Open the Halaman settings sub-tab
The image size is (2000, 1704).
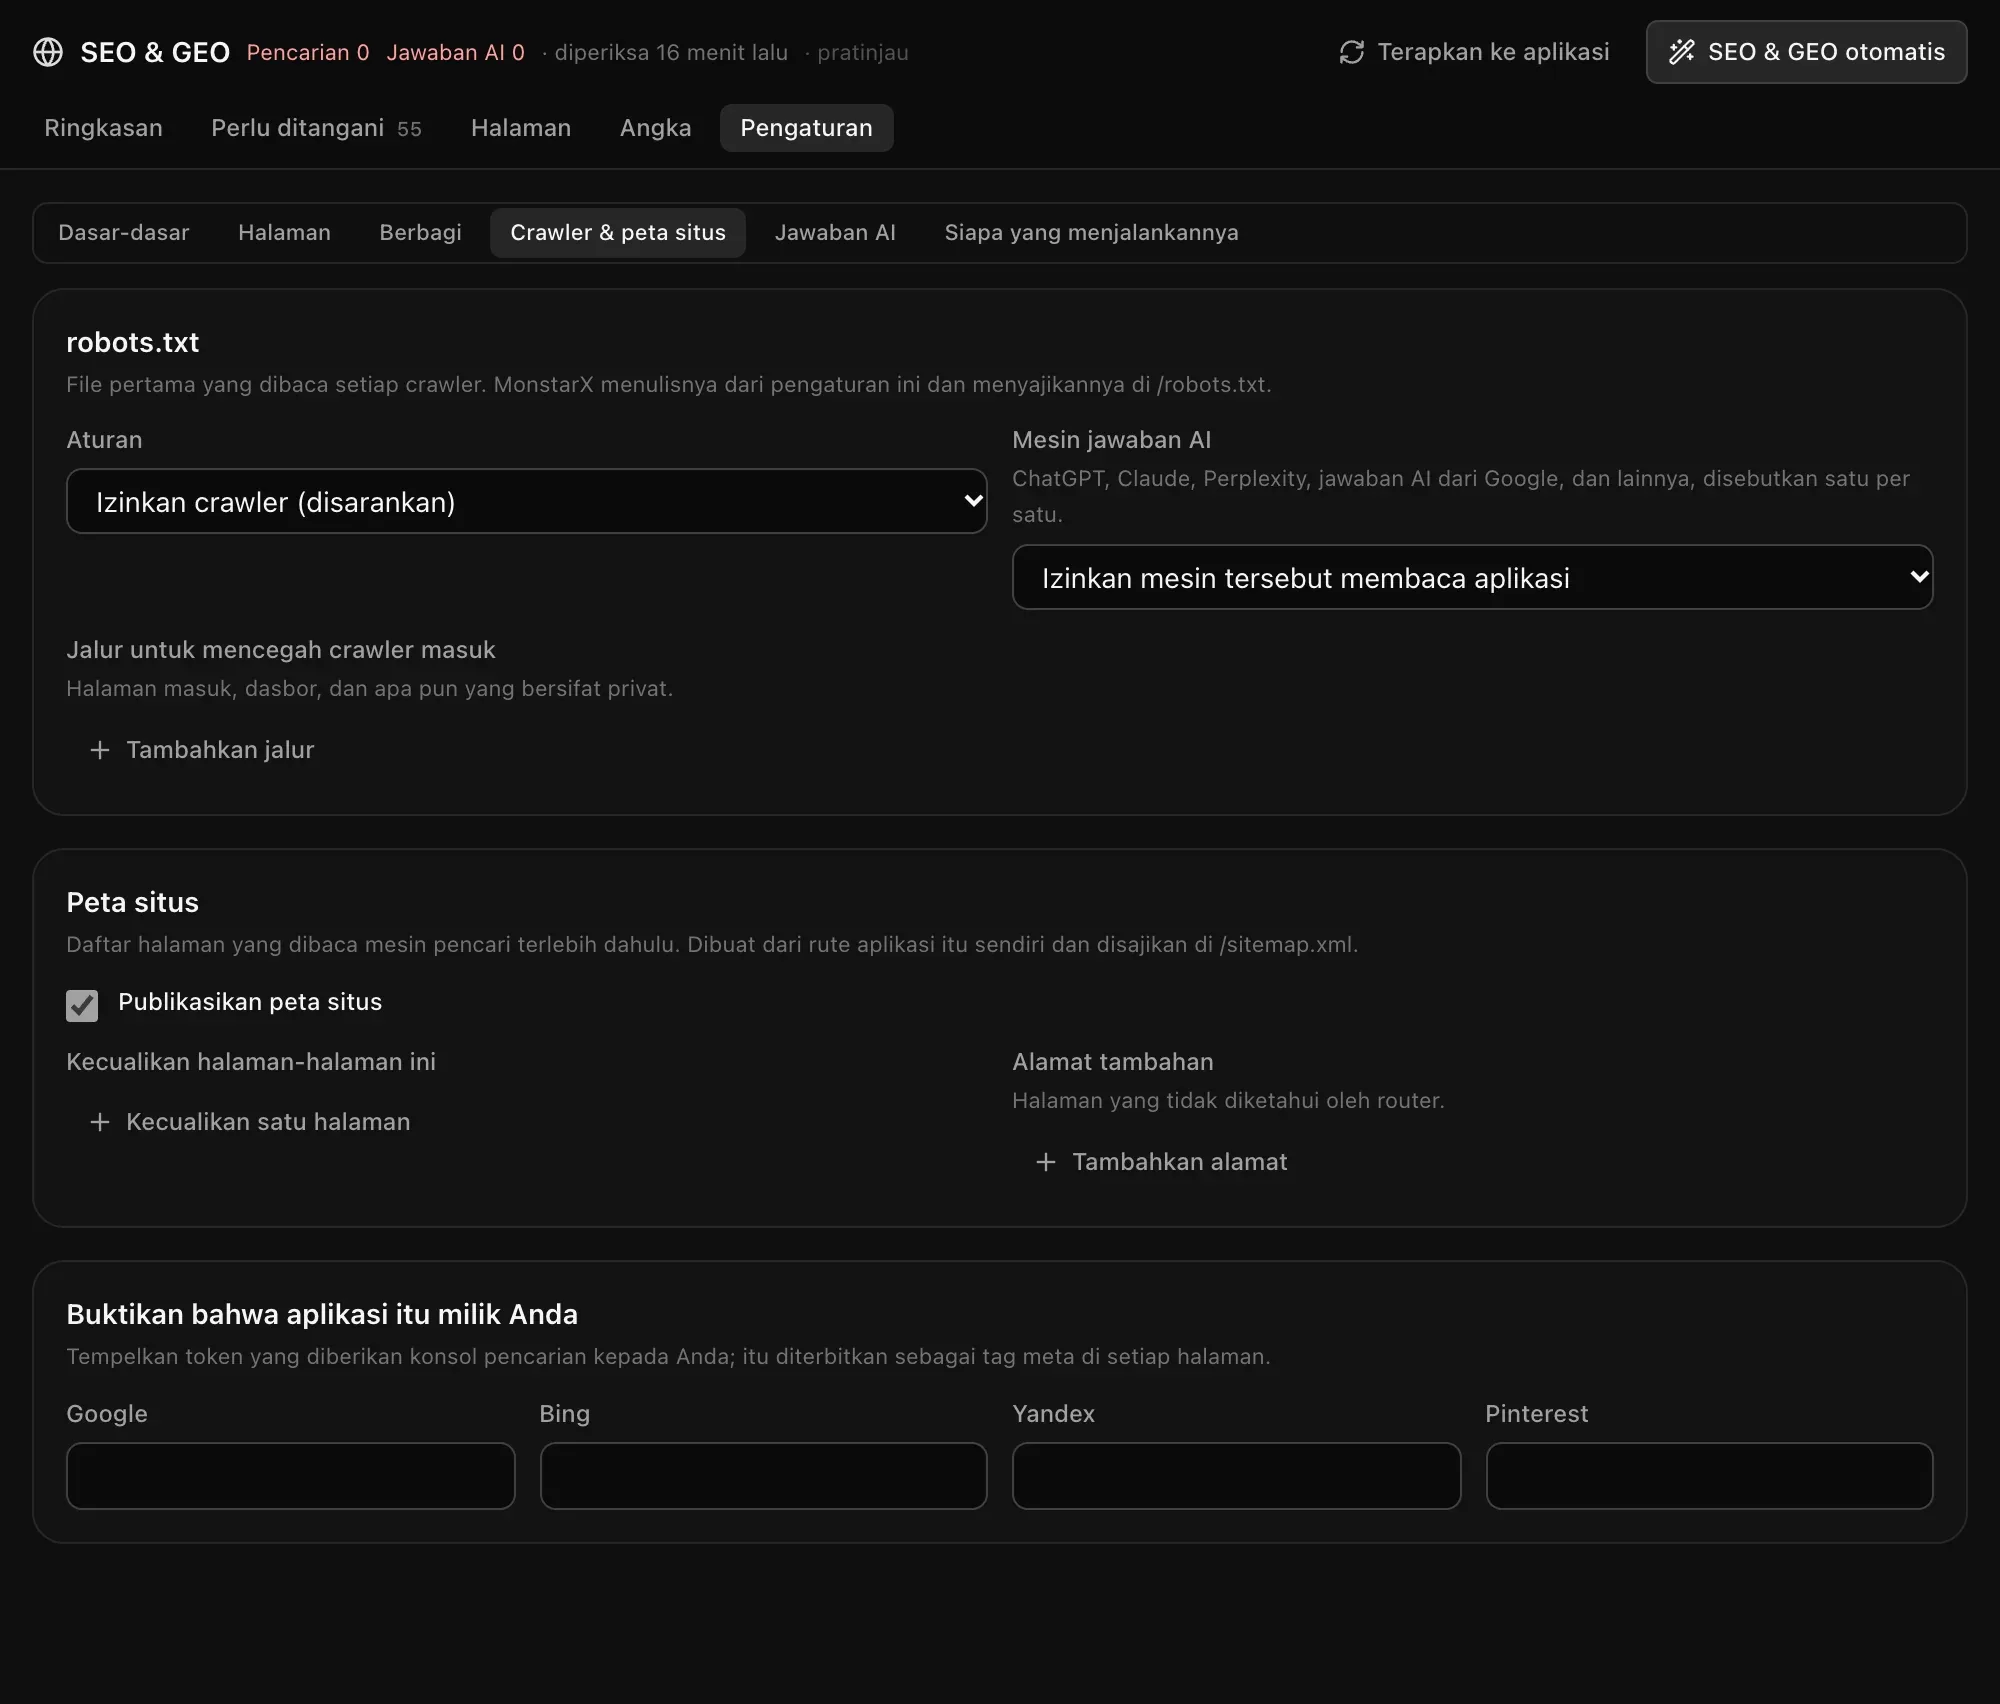(x=284, y=233)
